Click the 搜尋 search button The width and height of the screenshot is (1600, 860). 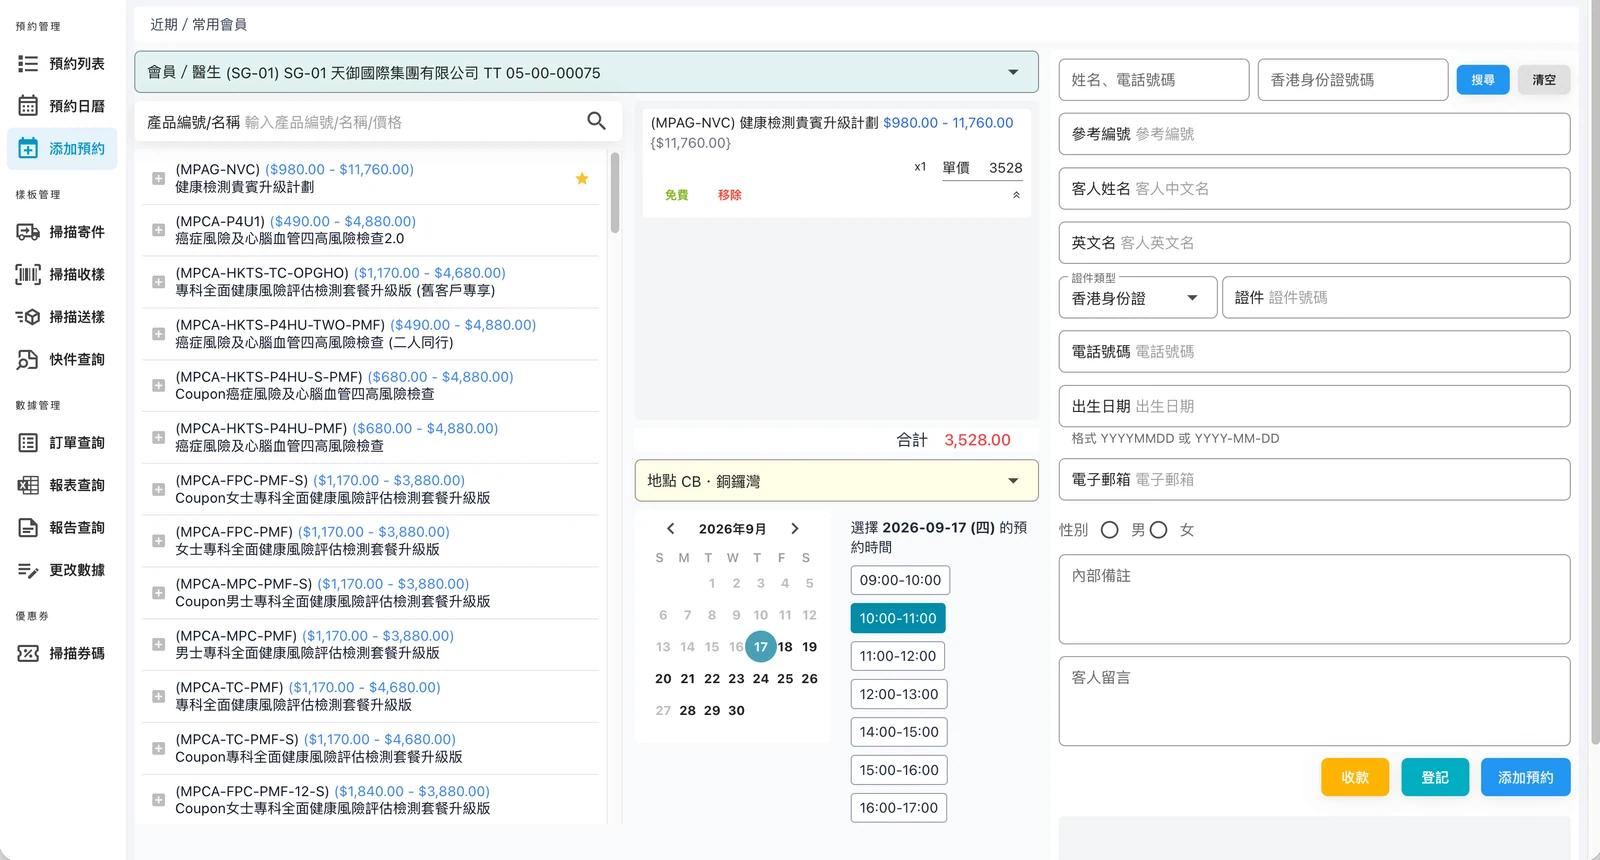[x=1483, y=80]
